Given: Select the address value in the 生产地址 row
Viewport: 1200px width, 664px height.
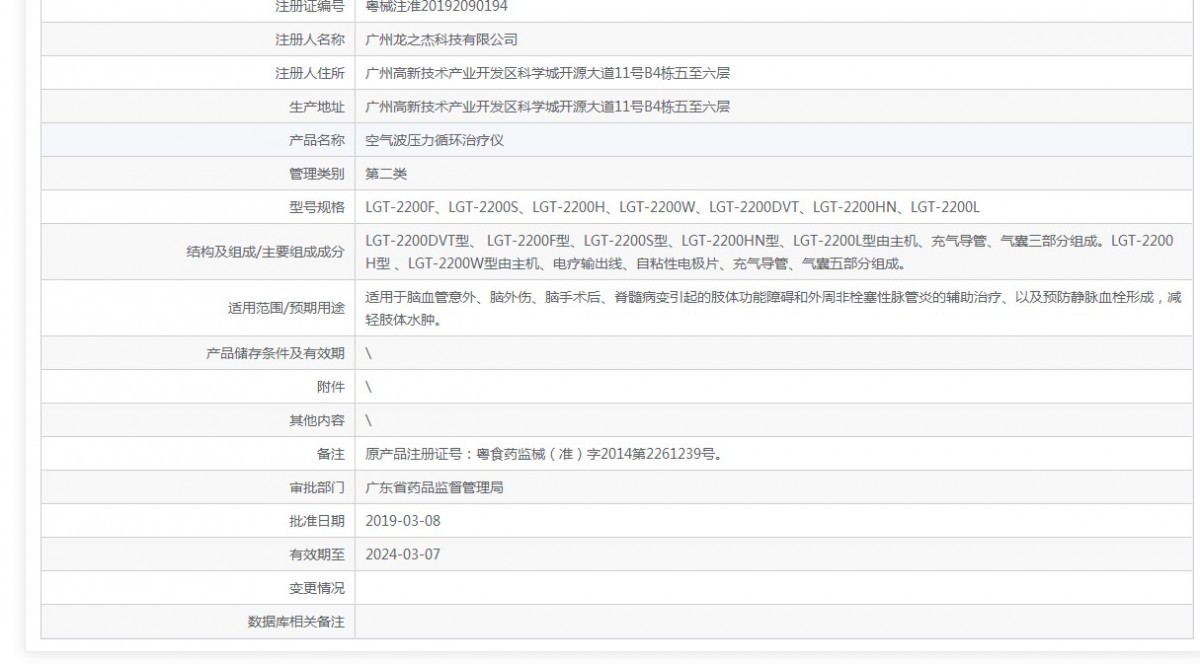Looking at the screenshot, I should point(547,107).
